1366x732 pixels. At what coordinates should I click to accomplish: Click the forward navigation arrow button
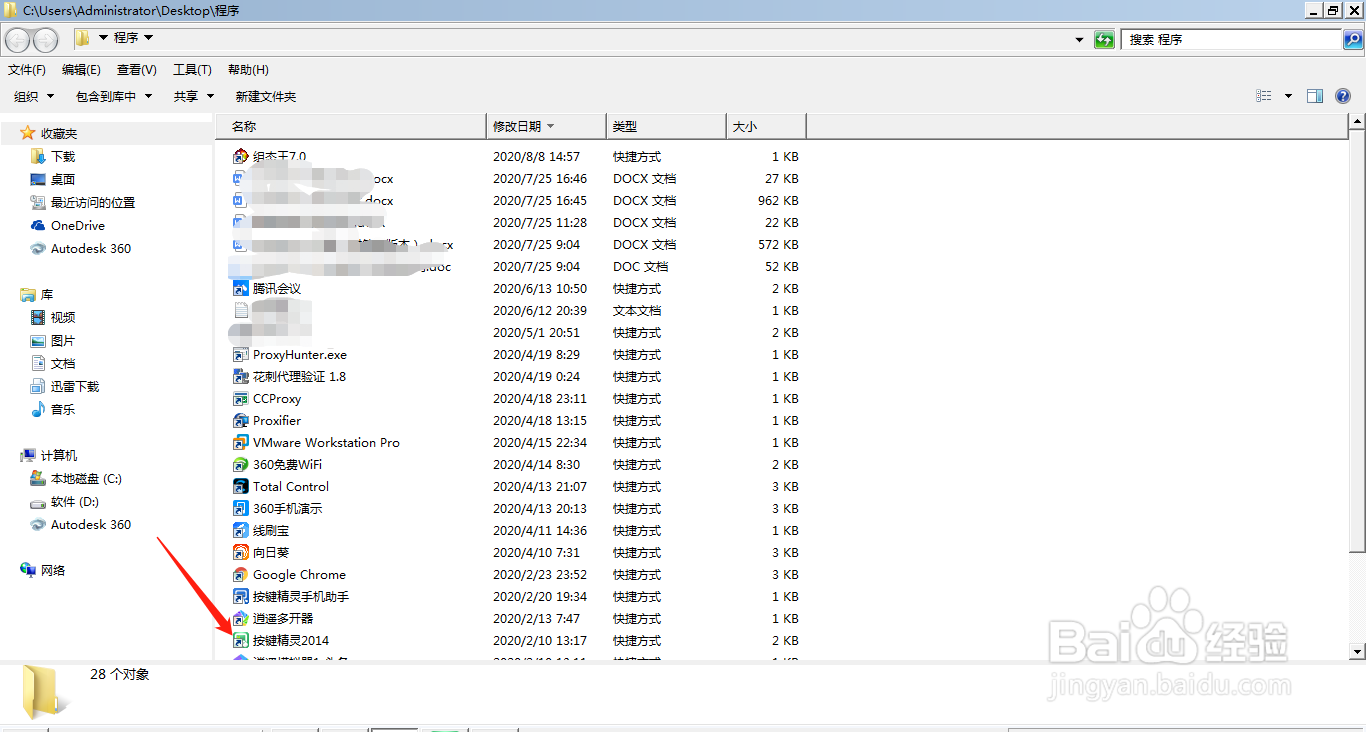[46, 39]
